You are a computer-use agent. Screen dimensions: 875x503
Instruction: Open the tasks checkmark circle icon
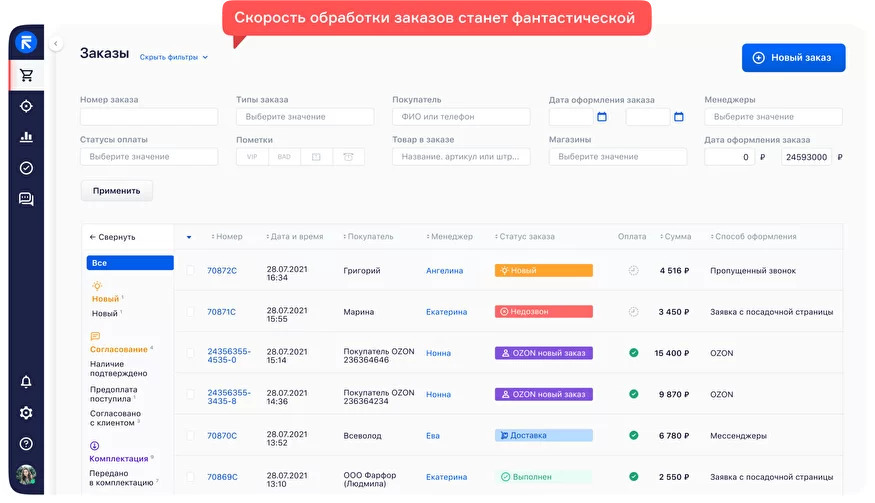point(26,168)
